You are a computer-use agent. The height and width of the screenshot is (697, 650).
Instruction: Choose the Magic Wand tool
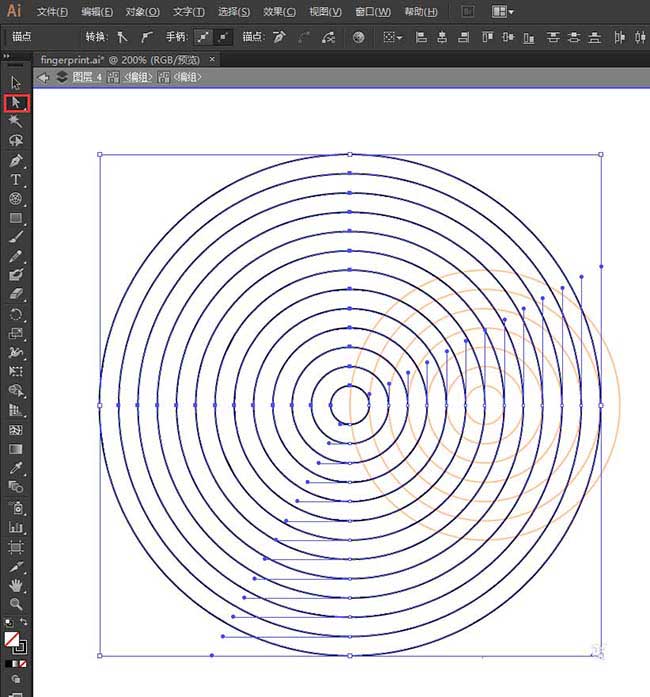16,121
